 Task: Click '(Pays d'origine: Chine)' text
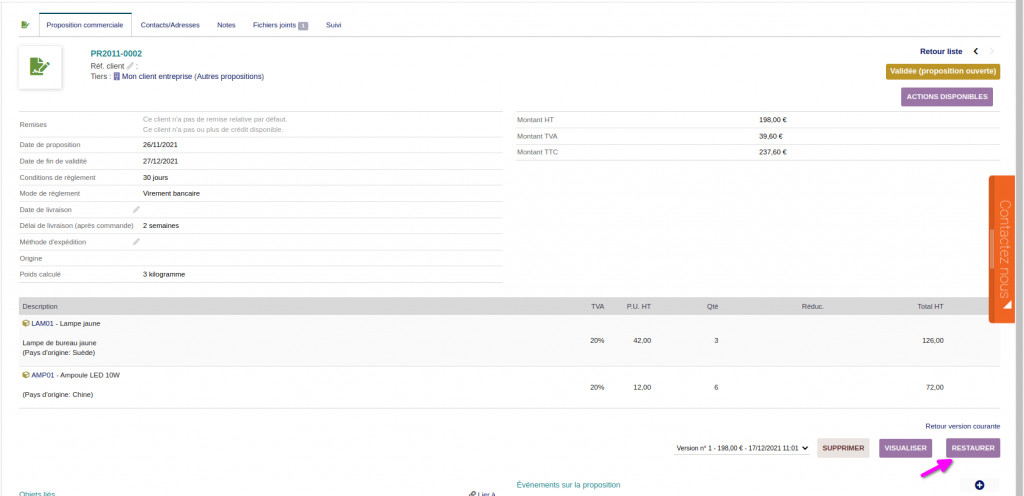57,395
